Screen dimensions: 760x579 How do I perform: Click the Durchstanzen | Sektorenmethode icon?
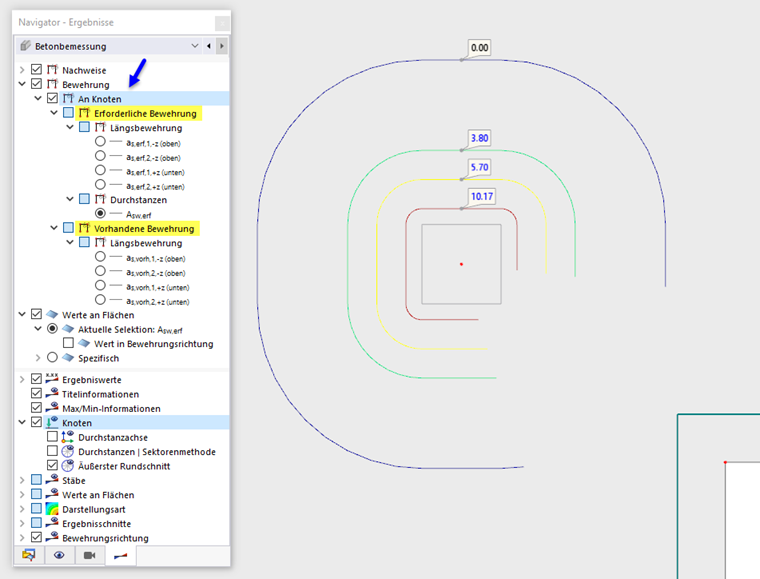pyautogui.click(x=68, y=451)
